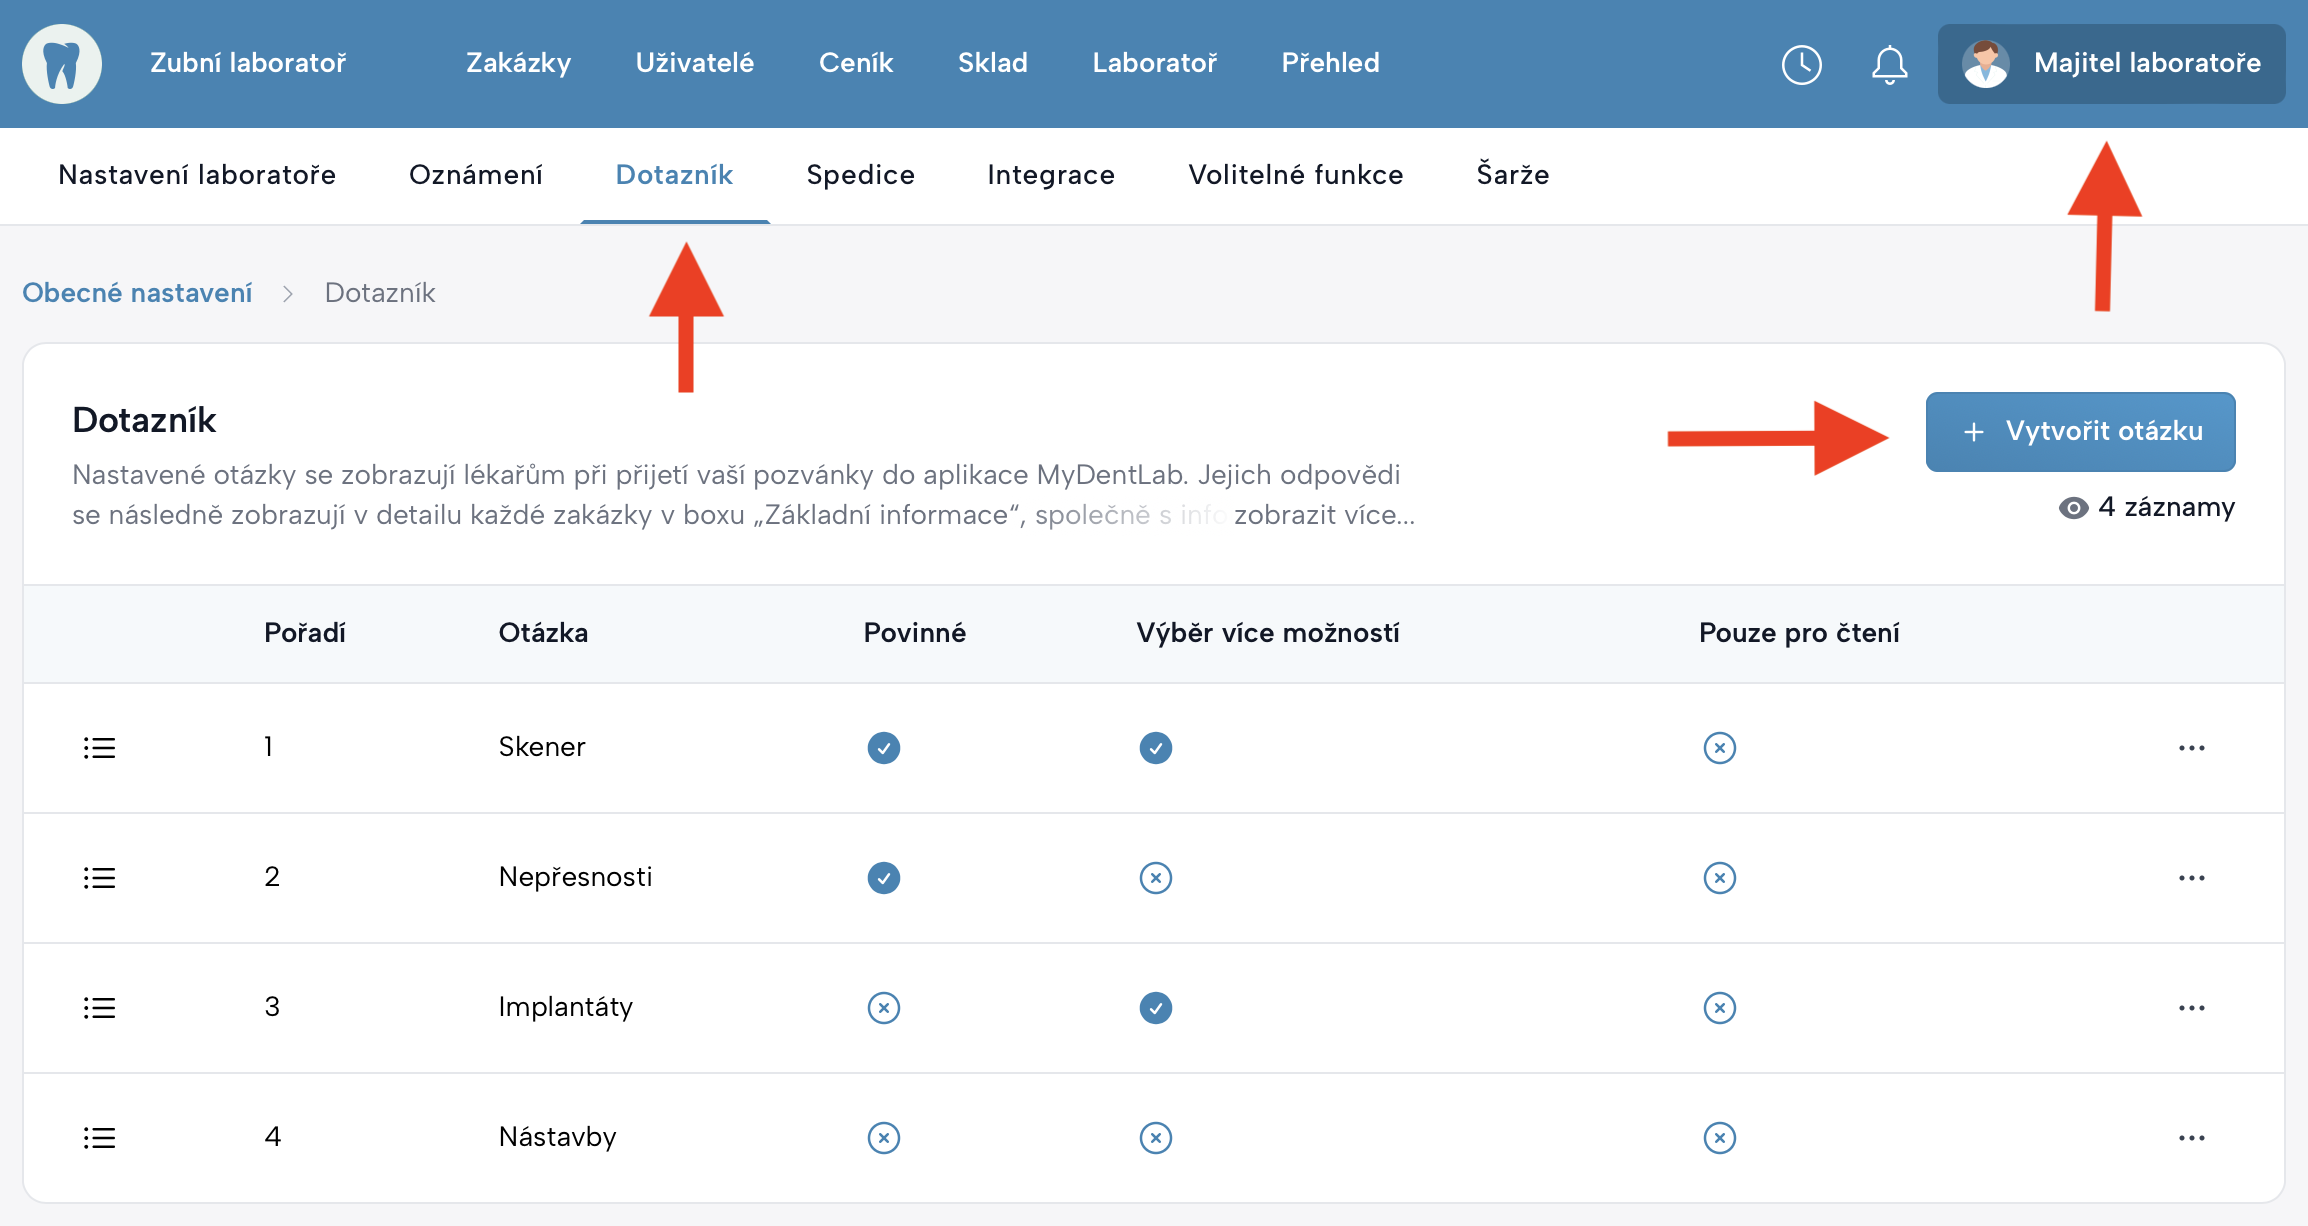Viewport: 2308px width, 1226px height.
Task: Click the drag handle for Implantáty row
Action: (99, 1008)
